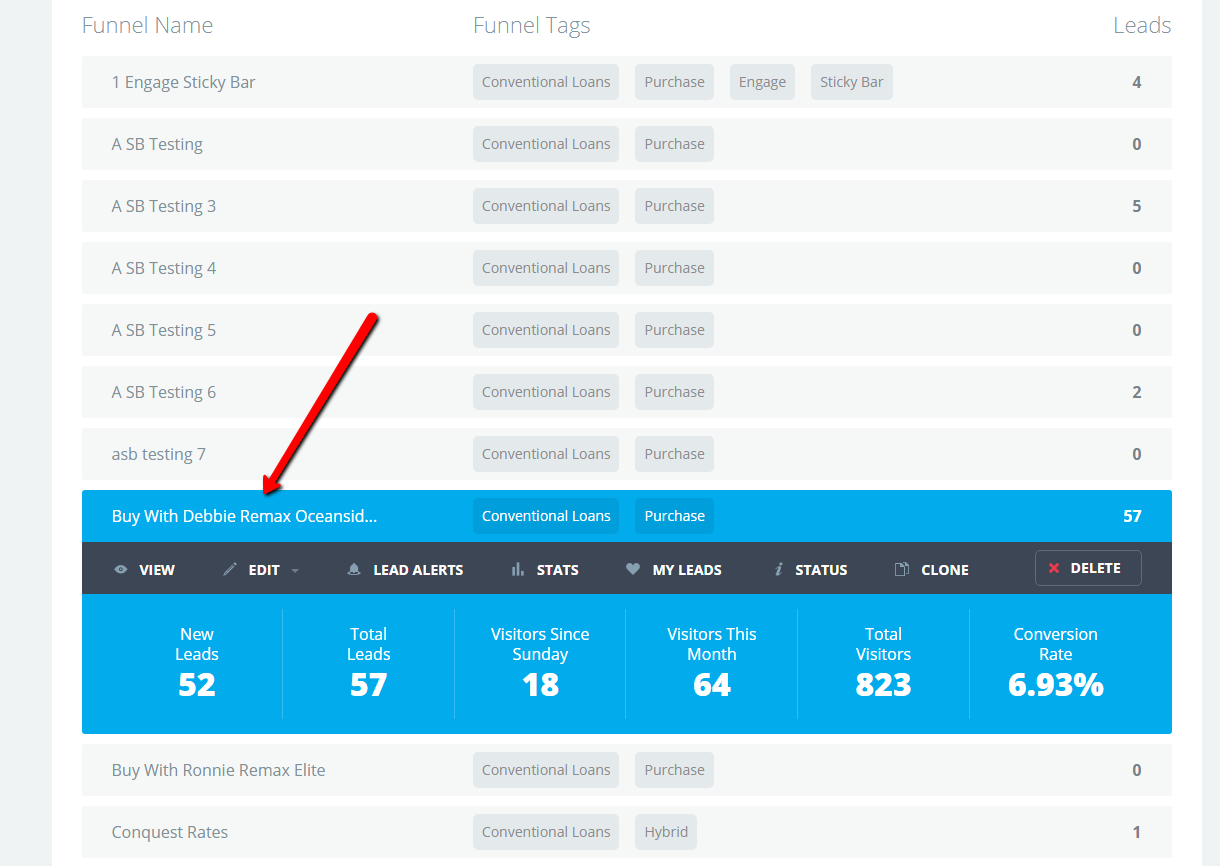Click Purchase tag on asb testing 7 row
1220x866 pixels.
tap(674, 454)
